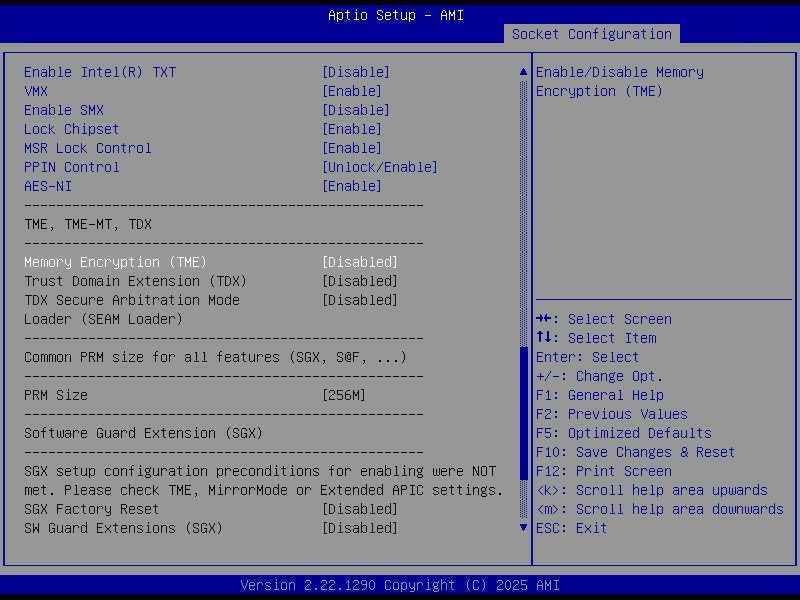The image size is (800, 600).
Task: Click the Version 2.22.1290 copyright footer
Action: click(x=400, y=585)
